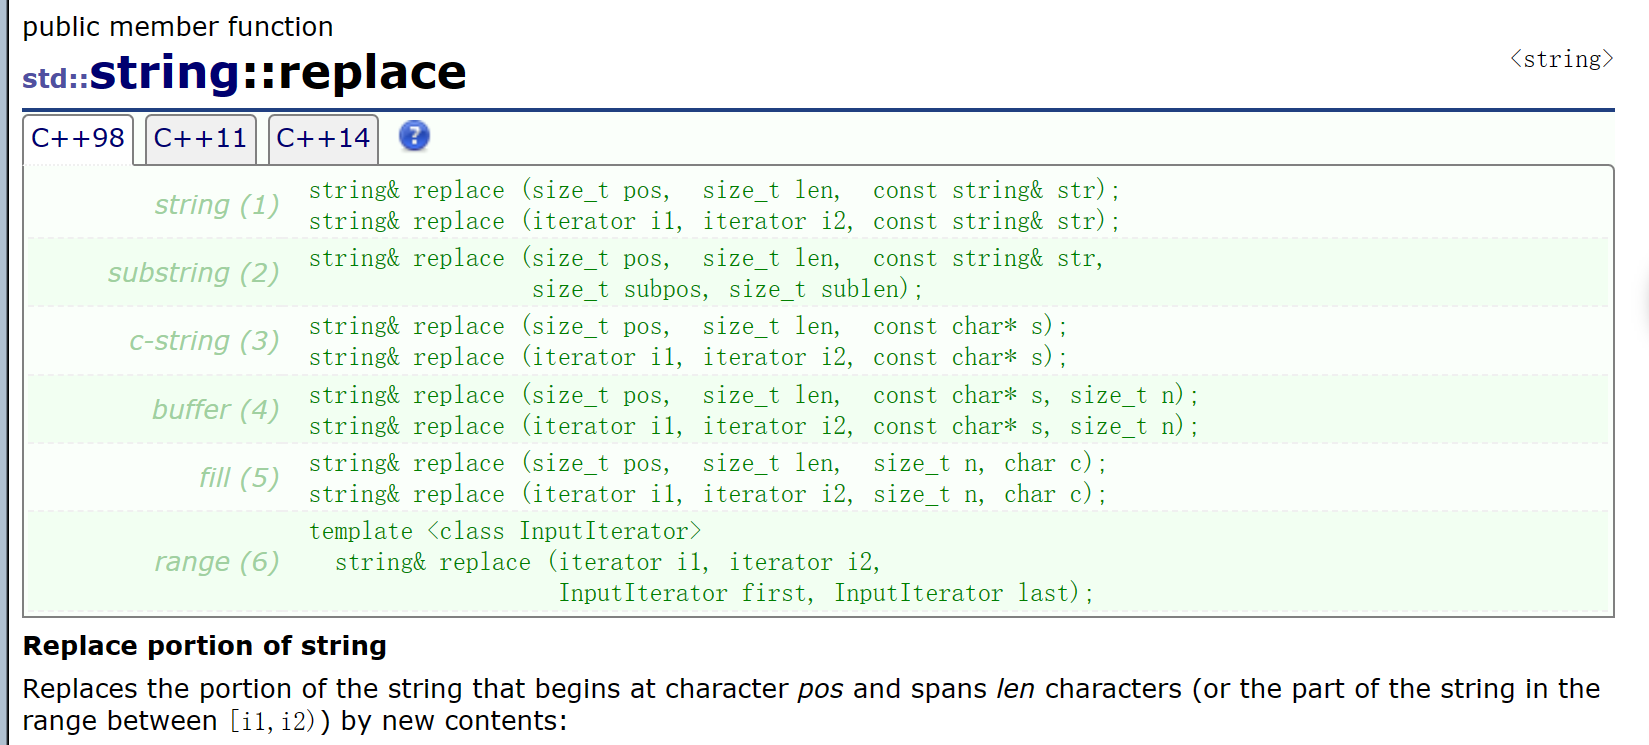Click the 'fill (5)' overload label
The width and height of the screenshot is (1649, 745).
click(238, 478)
